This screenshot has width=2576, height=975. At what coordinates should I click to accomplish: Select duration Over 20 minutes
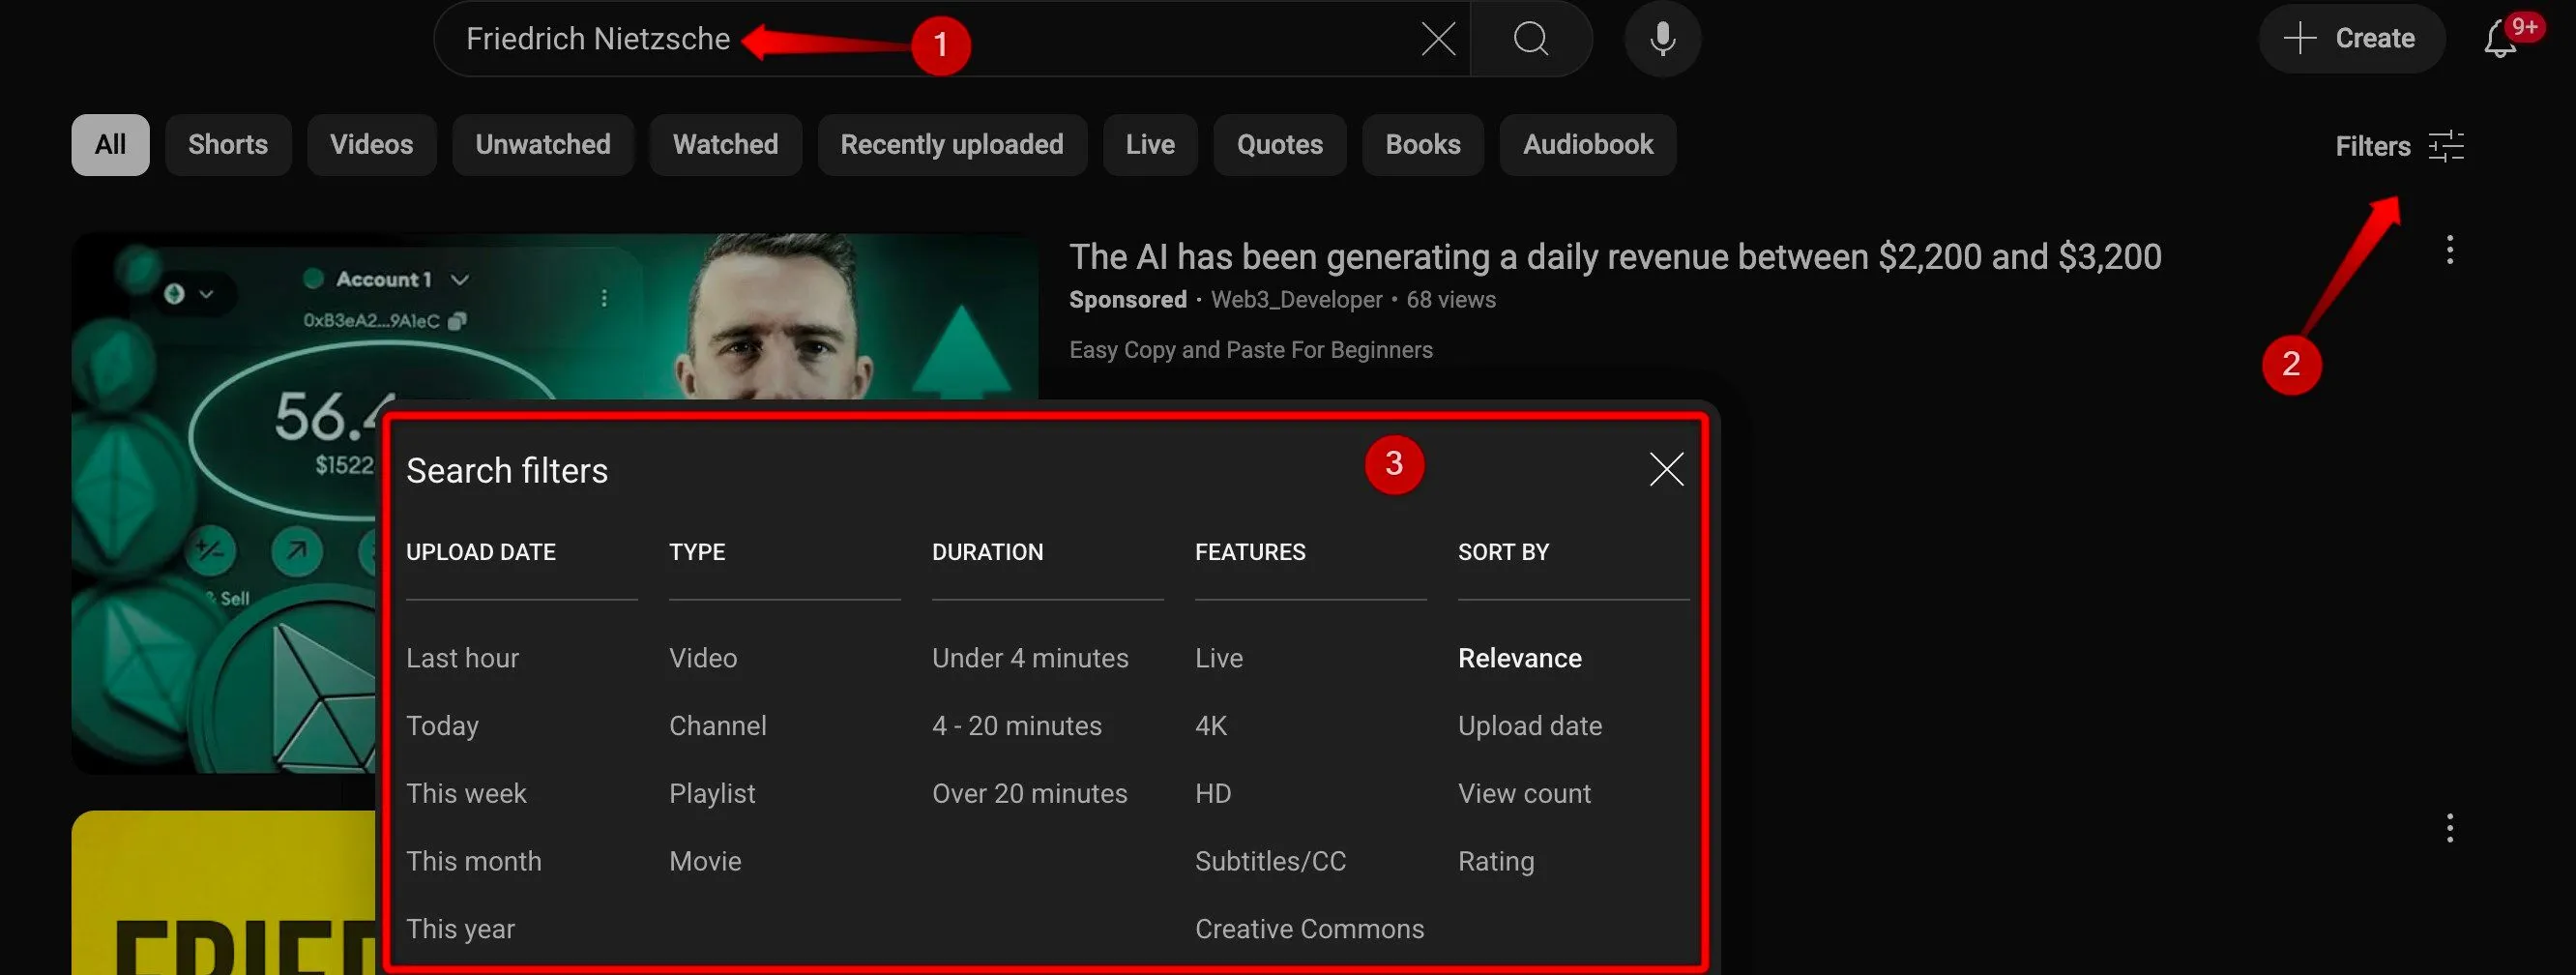[x=1029, y=793]
